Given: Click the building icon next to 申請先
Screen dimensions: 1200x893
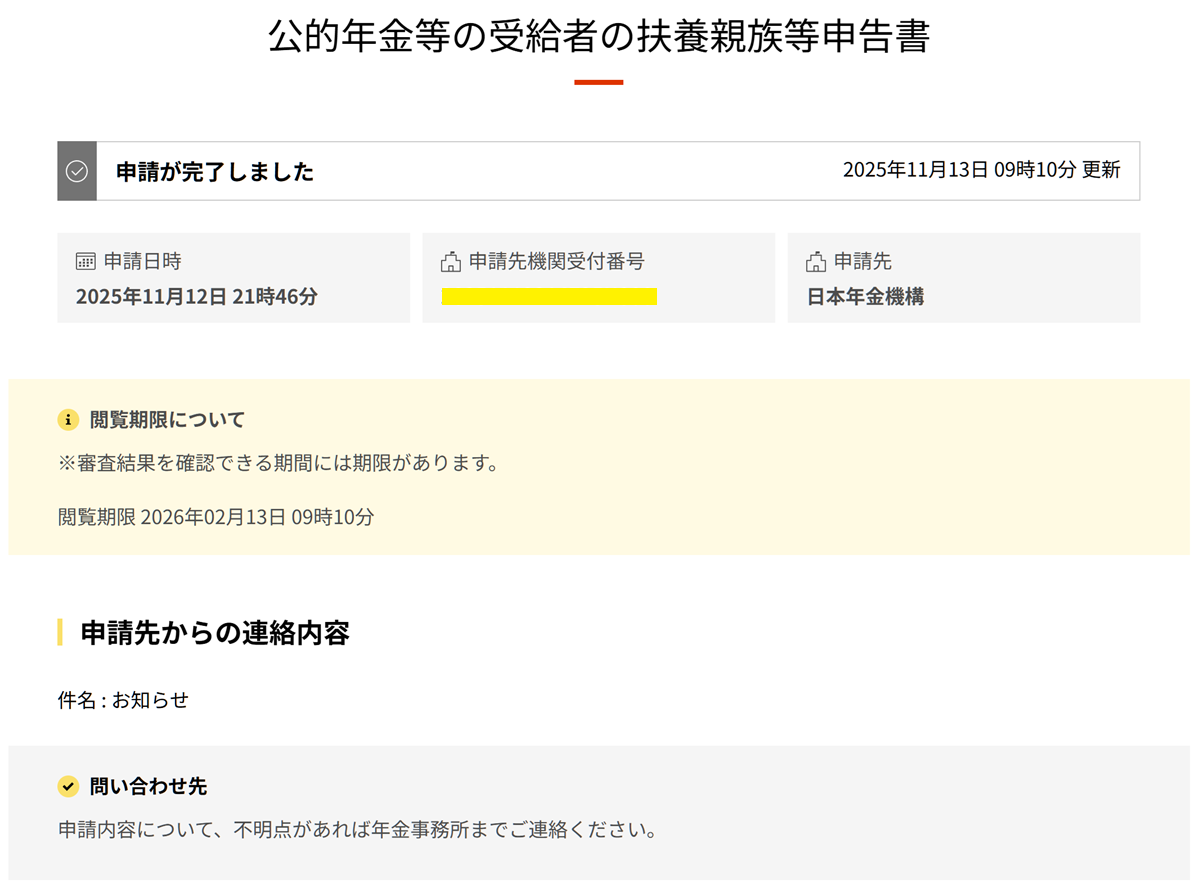Looking at the screenshot, I should [x=816, y=262].
